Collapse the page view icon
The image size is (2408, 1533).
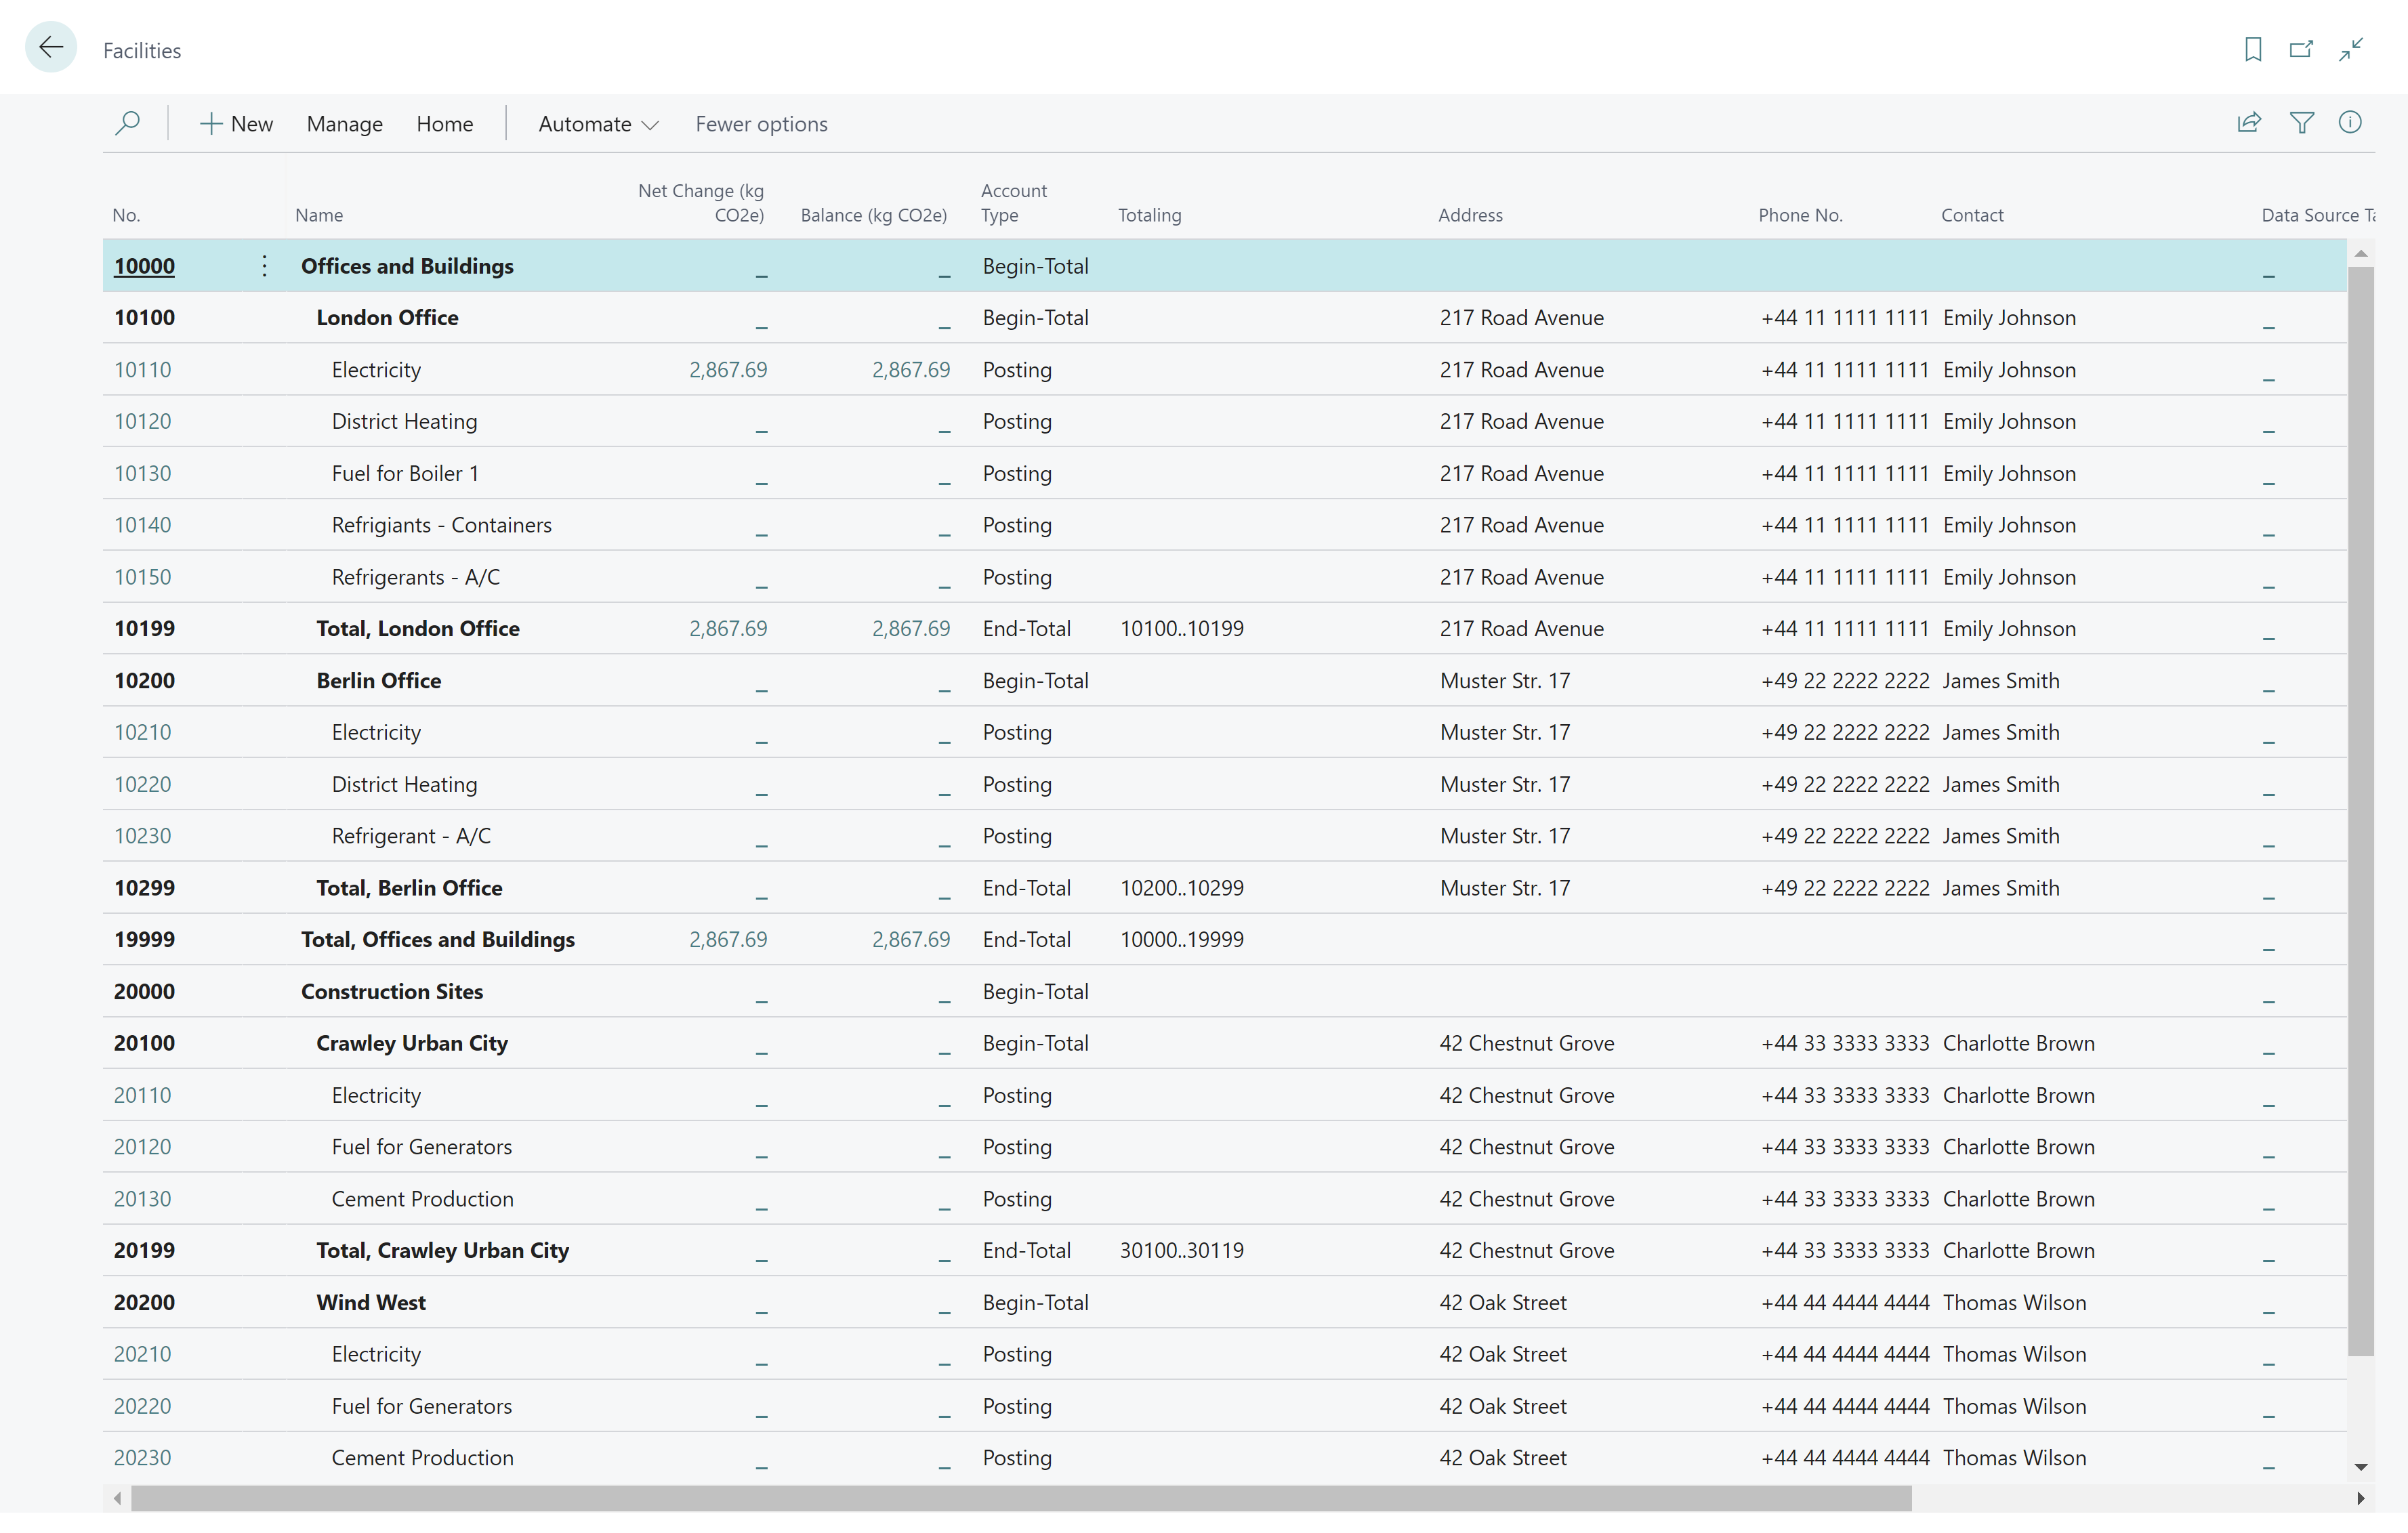(x=2350, y=49)
